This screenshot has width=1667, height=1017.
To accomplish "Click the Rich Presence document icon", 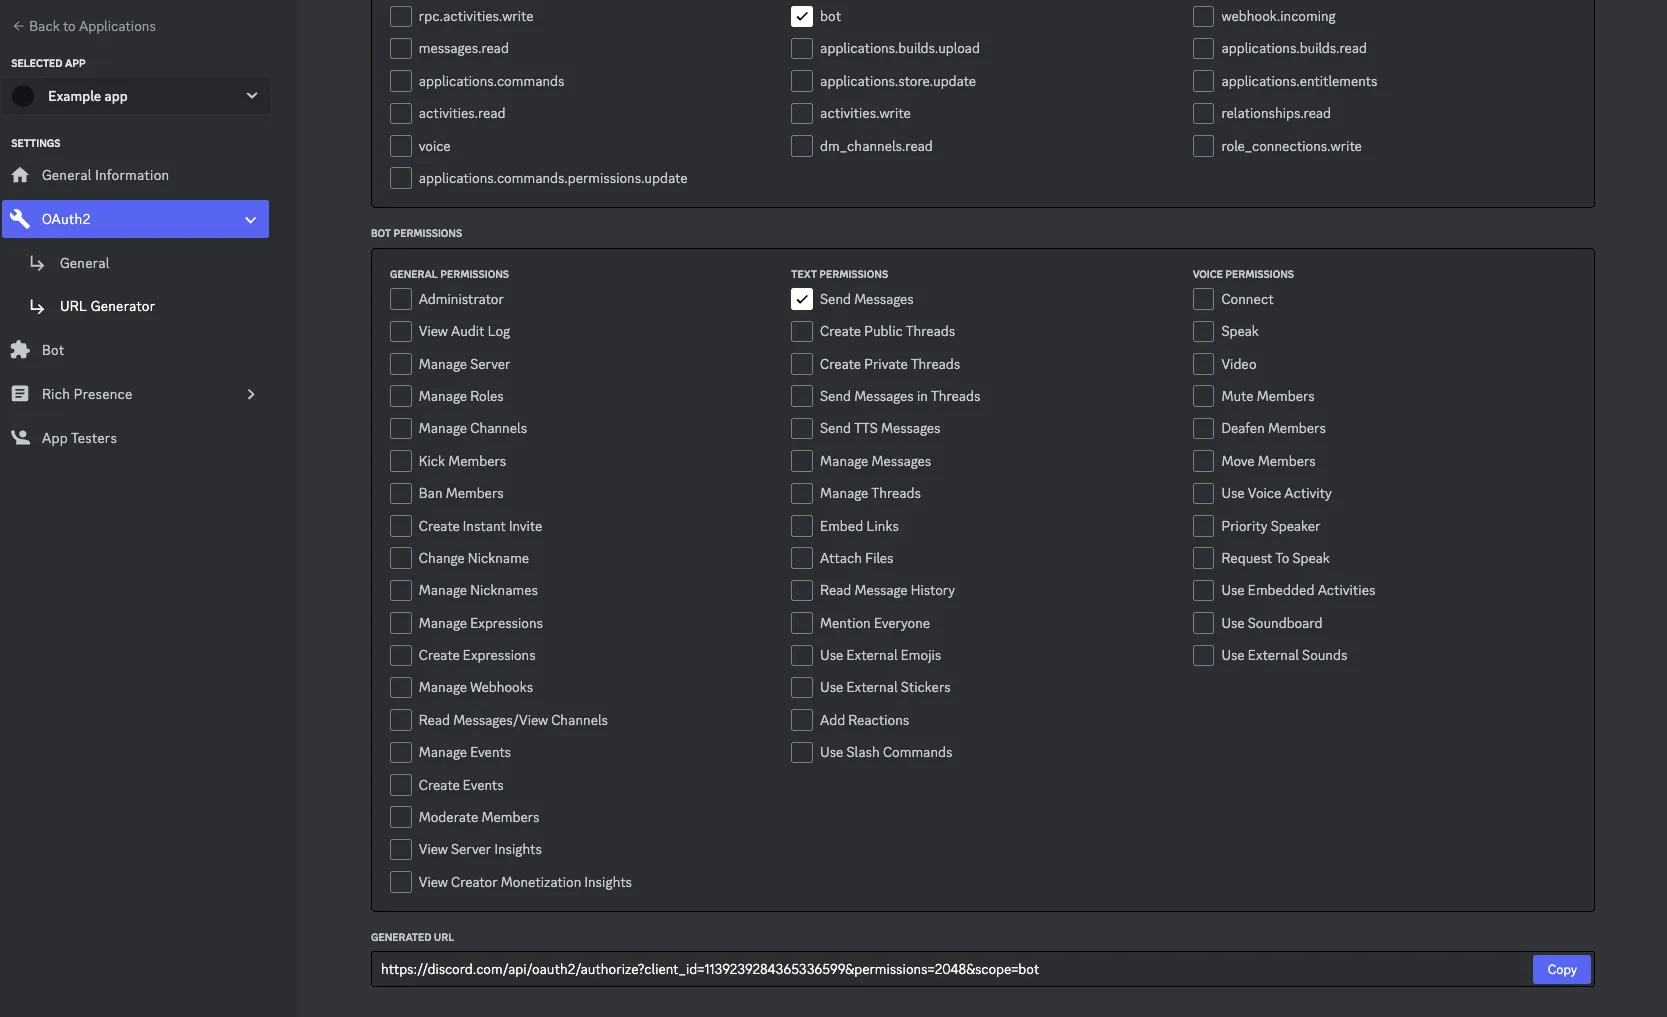I will coord(20,394).
